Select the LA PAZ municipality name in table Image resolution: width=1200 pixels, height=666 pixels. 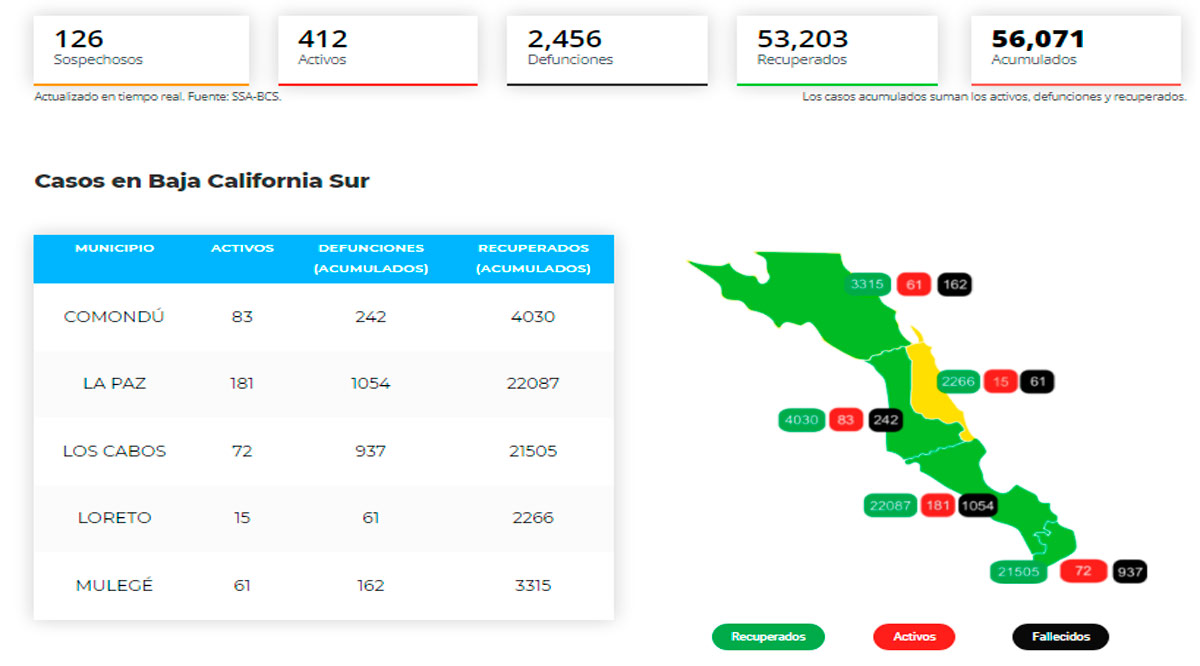click(114, 384)
